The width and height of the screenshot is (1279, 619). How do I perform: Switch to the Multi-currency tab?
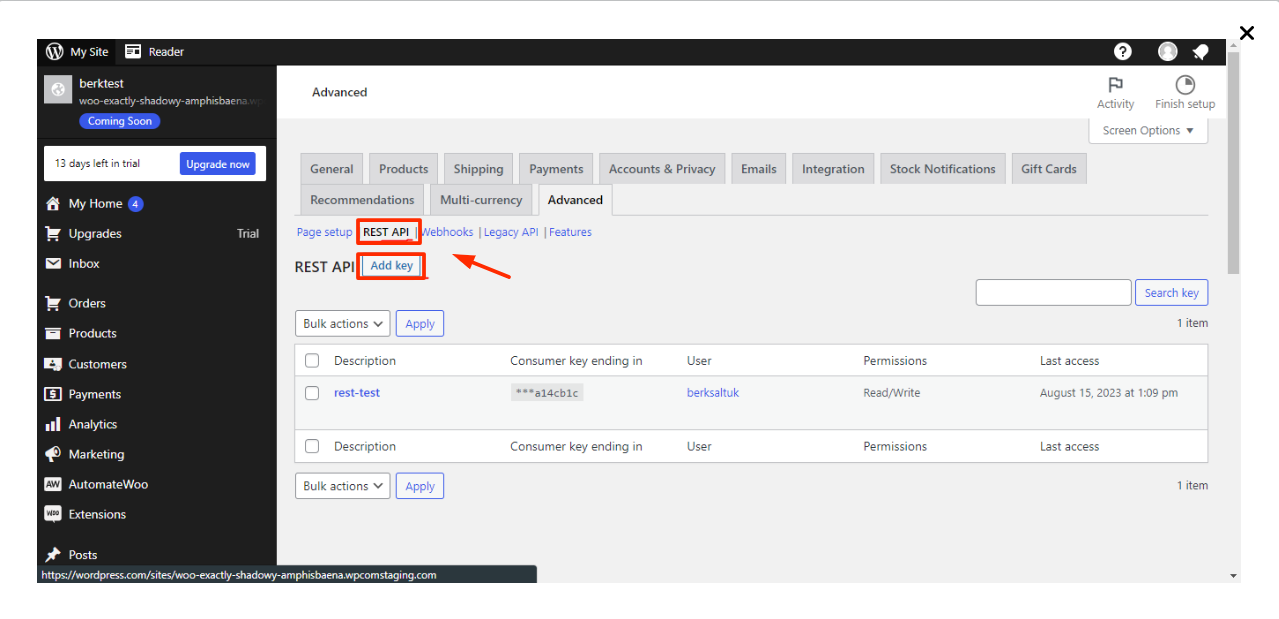click(x=481, y=200)
